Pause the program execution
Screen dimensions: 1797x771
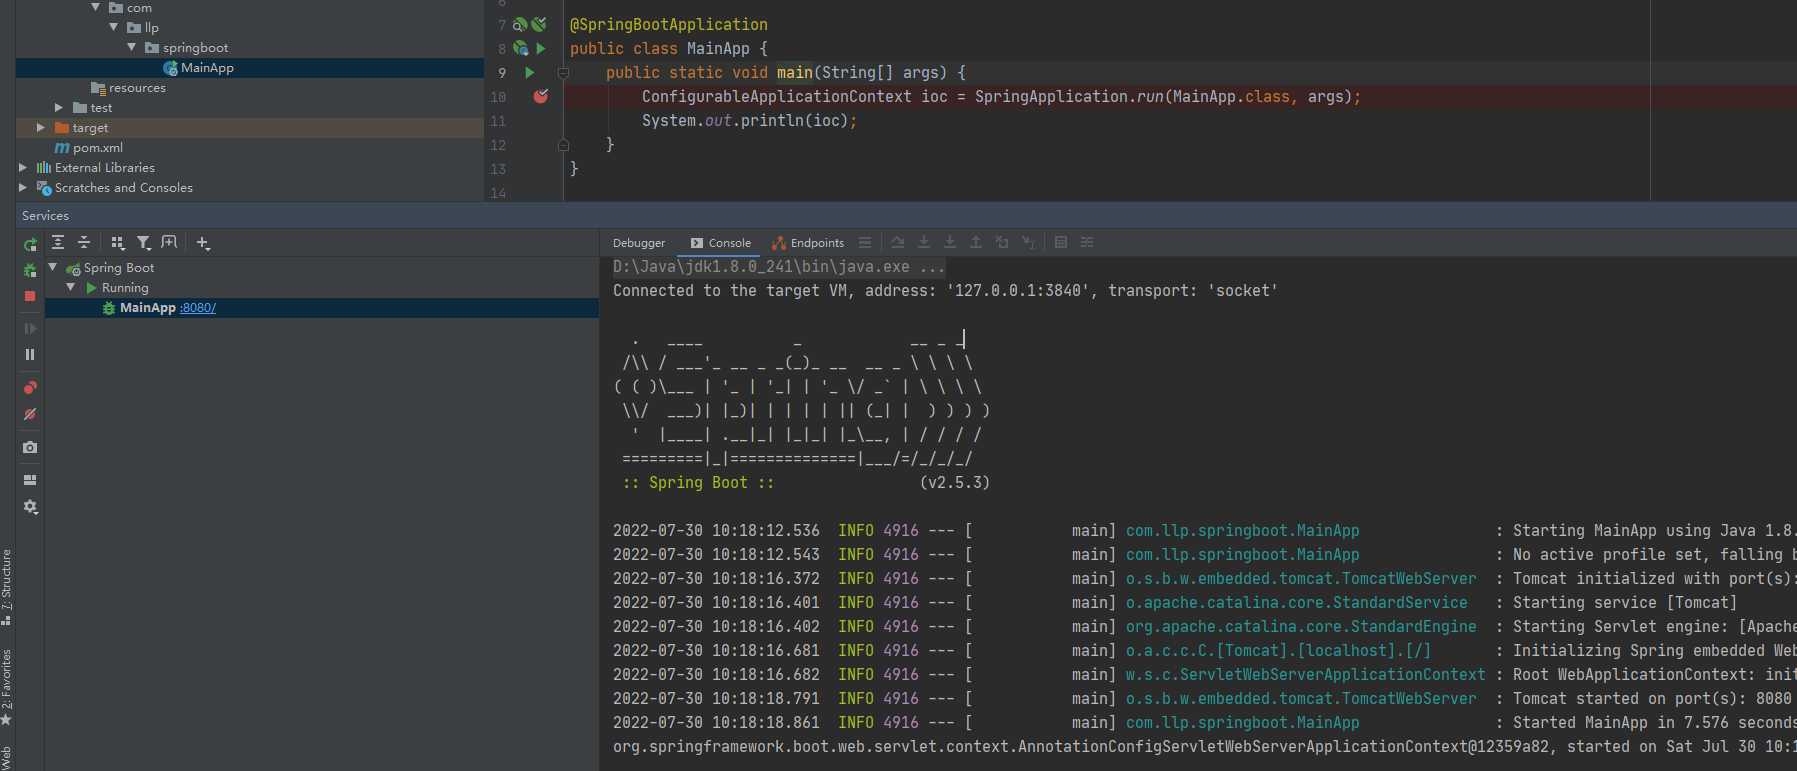click(30, 354)
